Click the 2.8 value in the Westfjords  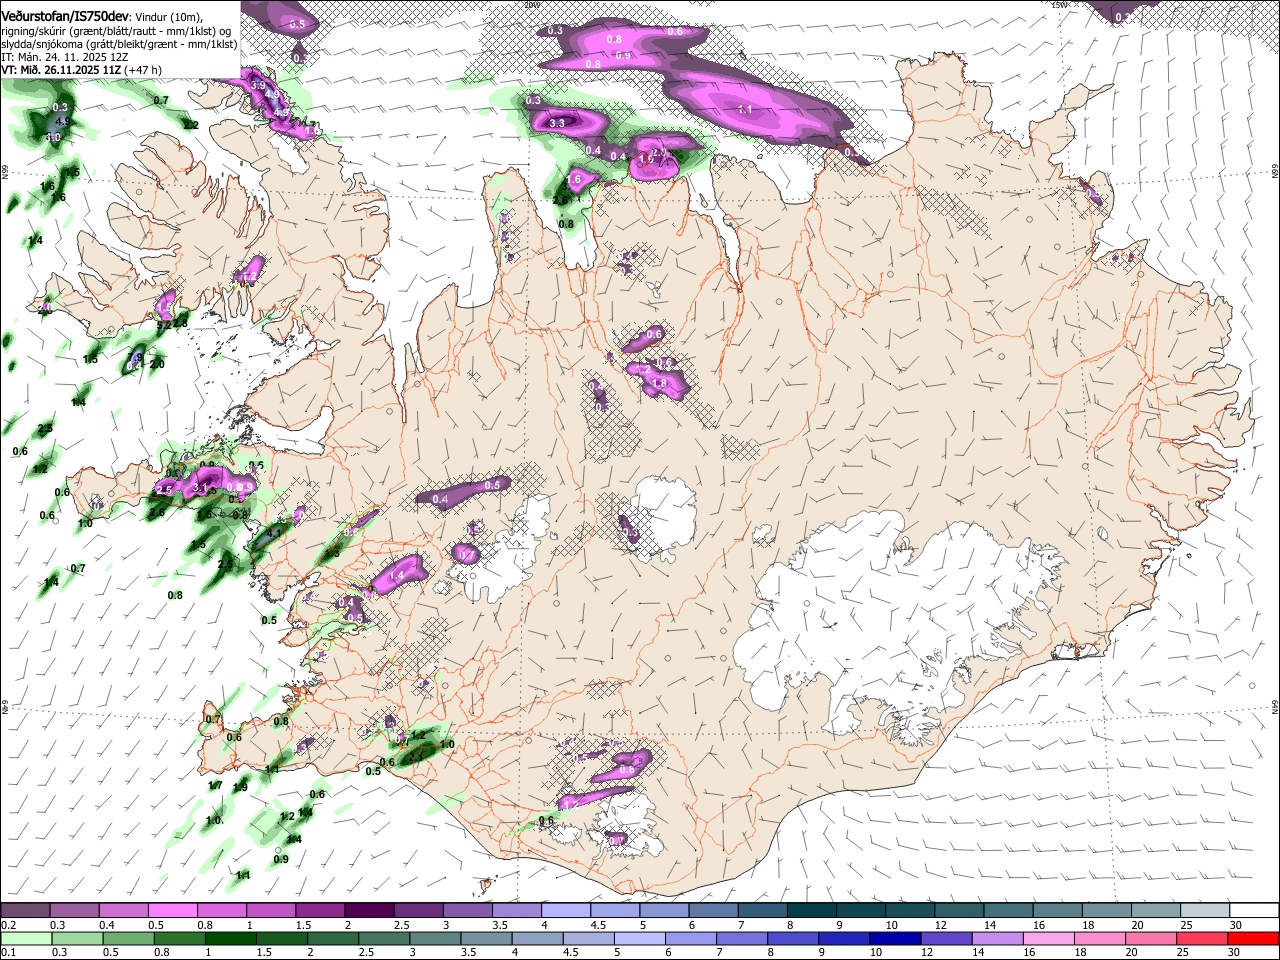(181, 323)
